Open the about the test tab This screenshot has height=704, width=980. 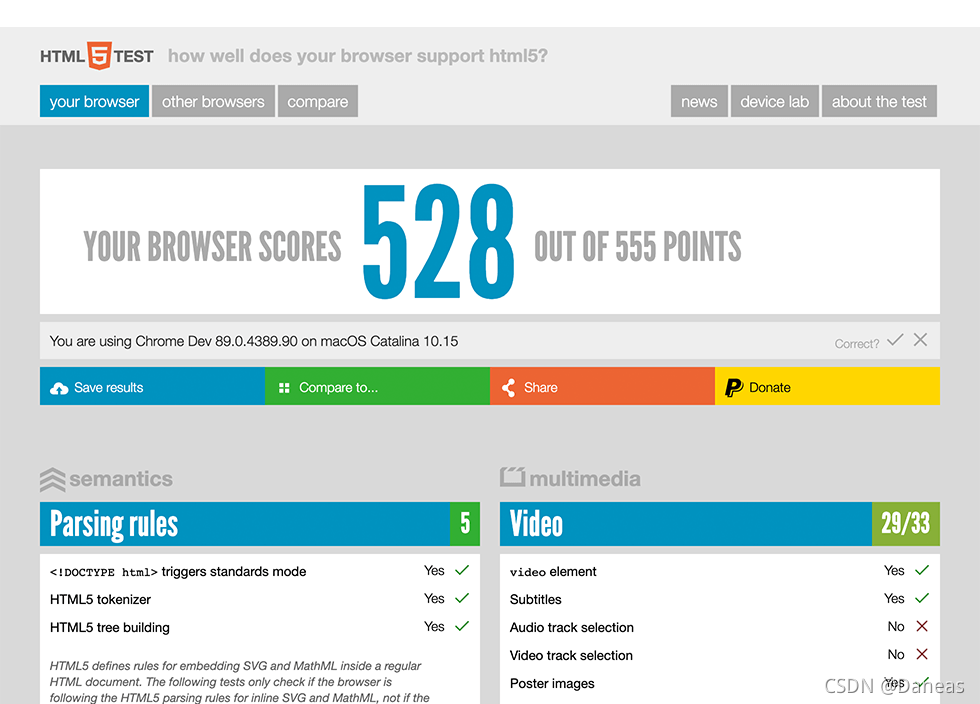879,101
